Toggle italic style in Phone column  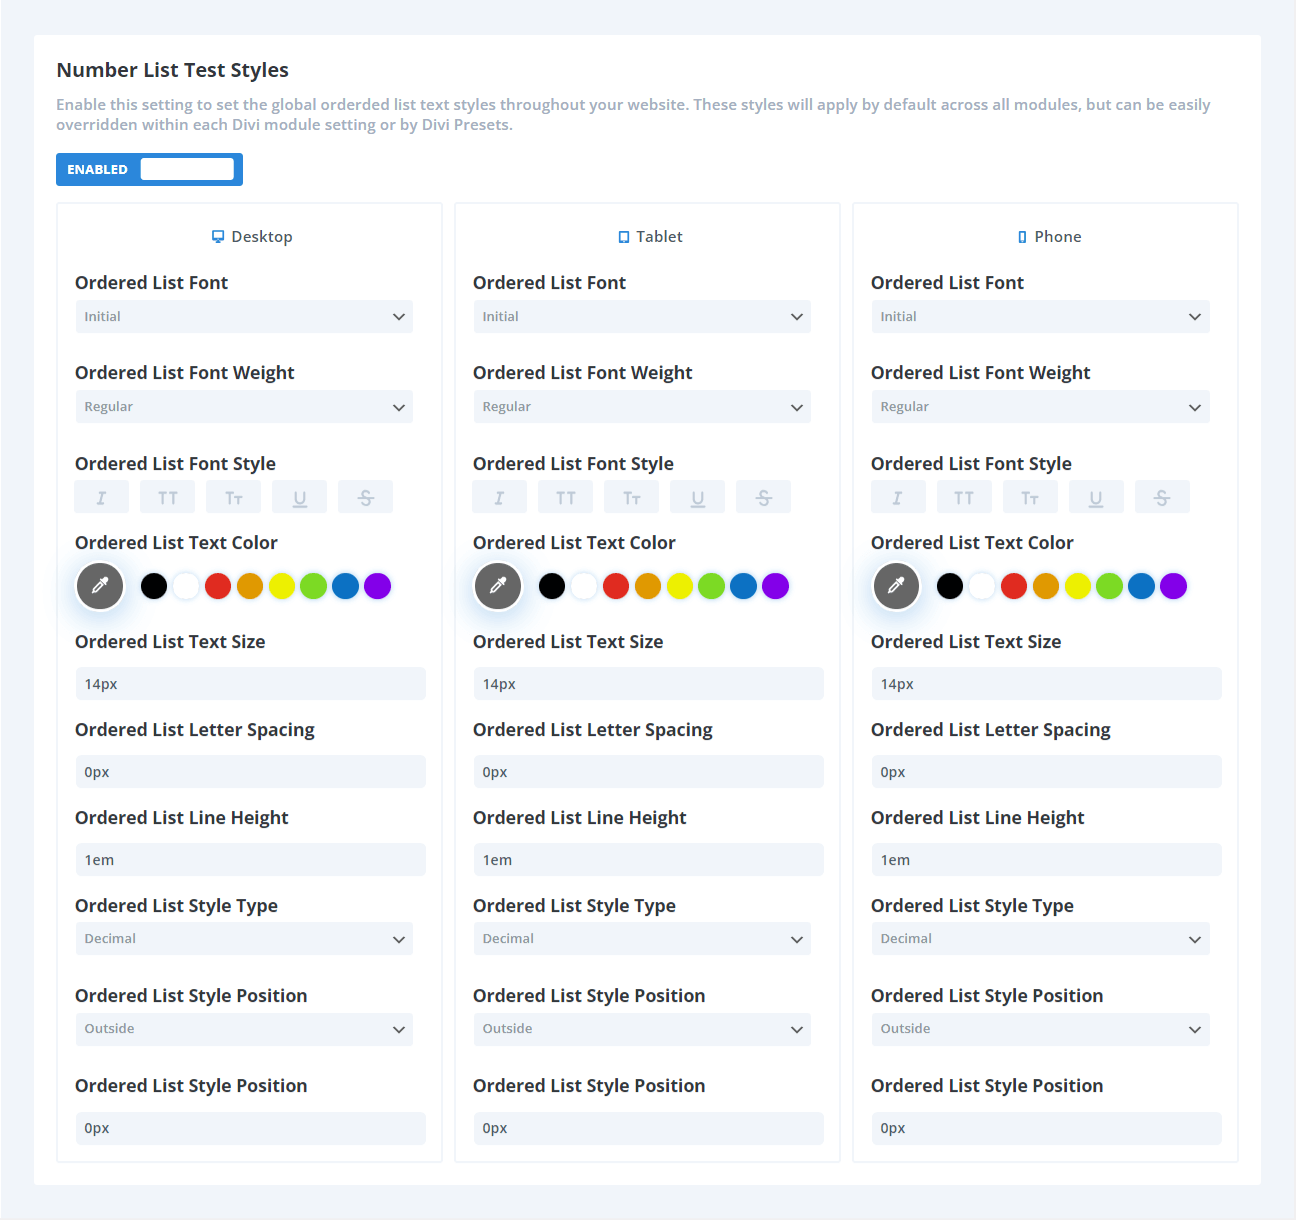tap(898, 497)
